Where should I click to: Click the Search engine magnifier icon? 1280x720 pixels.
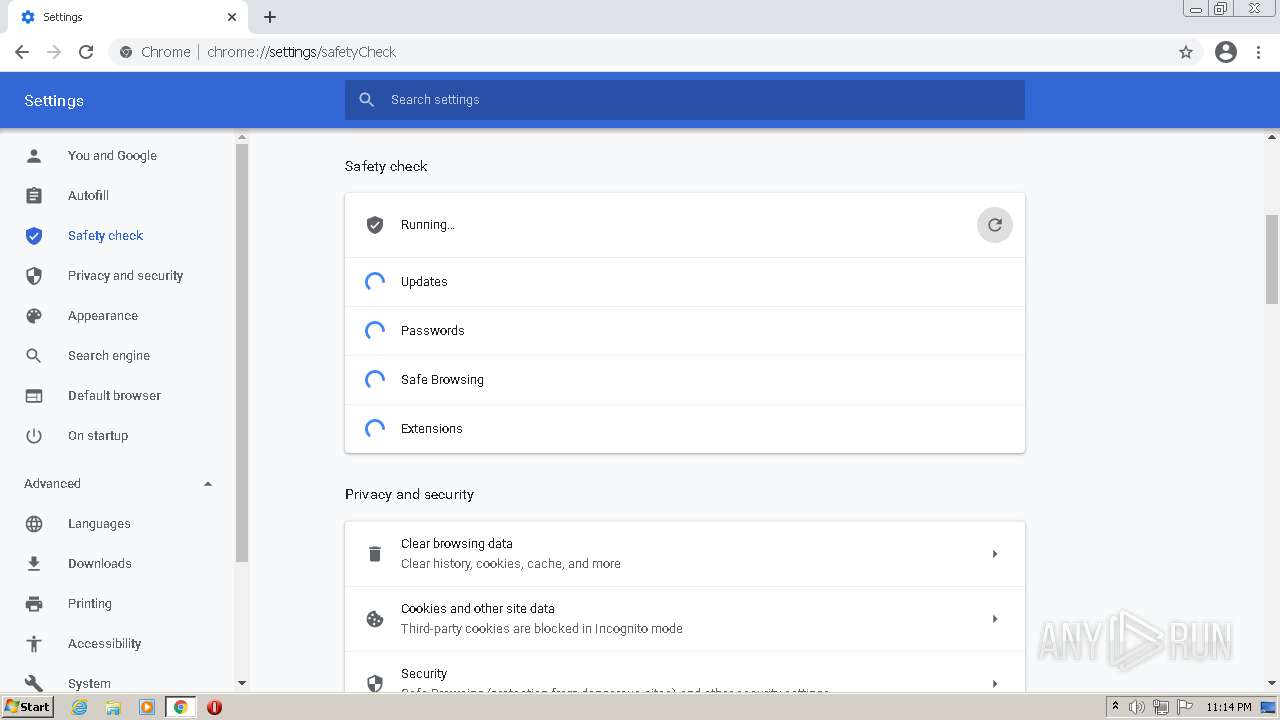(x=34, y=356)
